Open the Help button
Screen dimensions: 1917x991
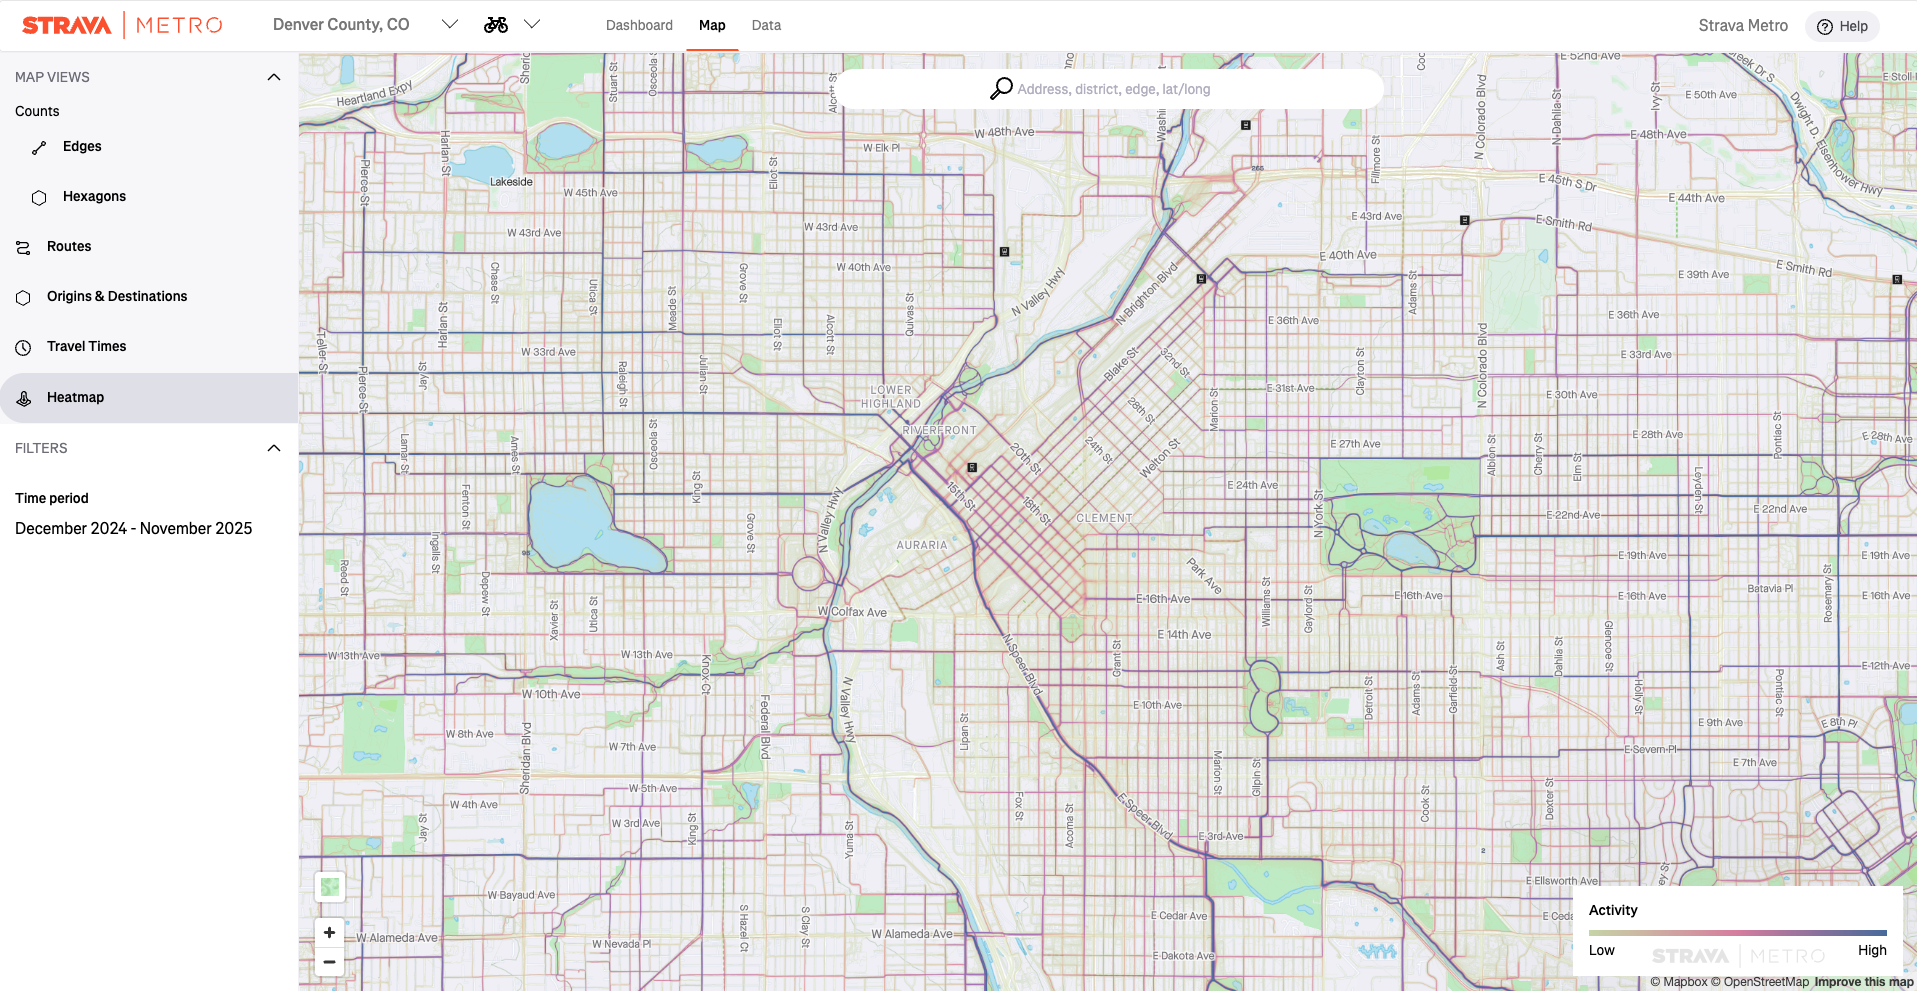(x=1842, y=26)
